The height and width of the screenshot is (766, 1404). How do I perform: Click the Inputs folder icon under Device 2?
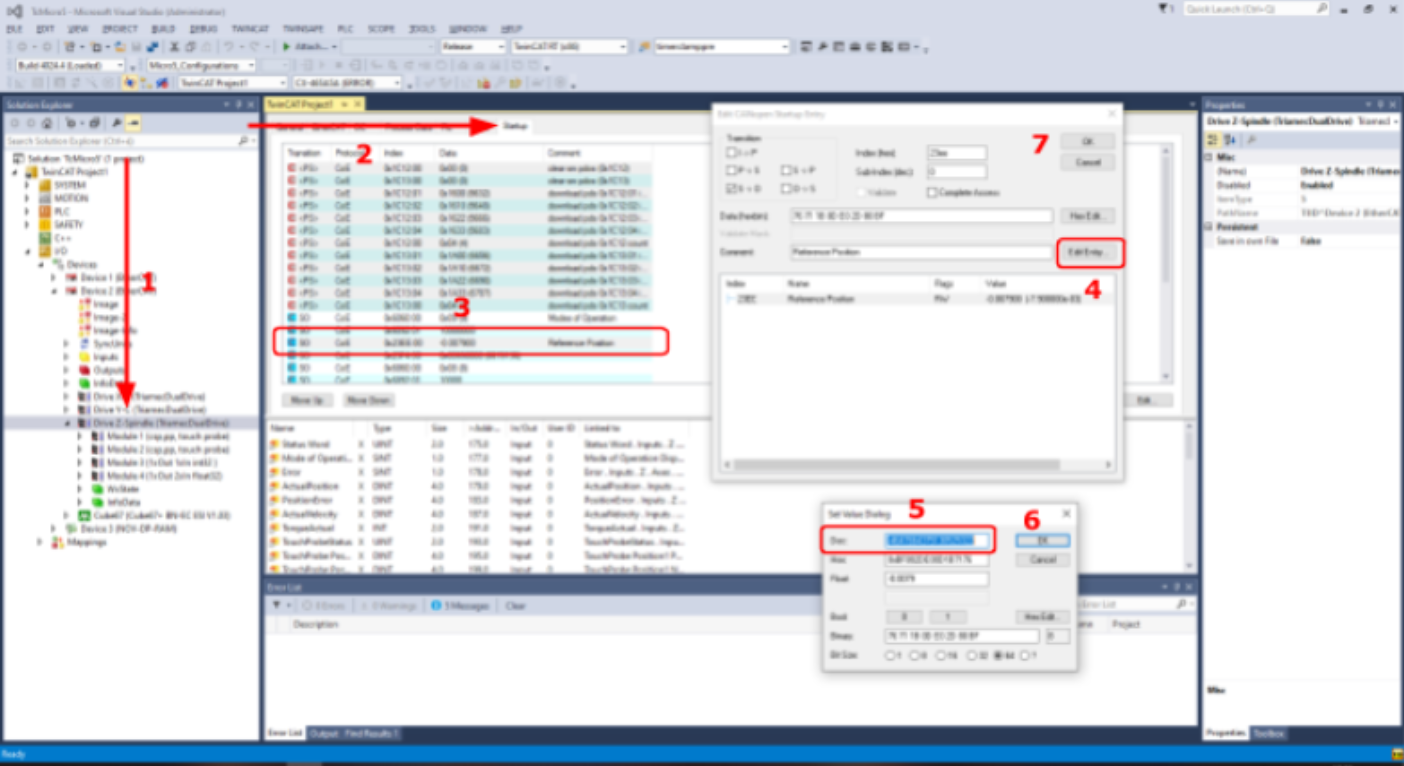[85, 357]
